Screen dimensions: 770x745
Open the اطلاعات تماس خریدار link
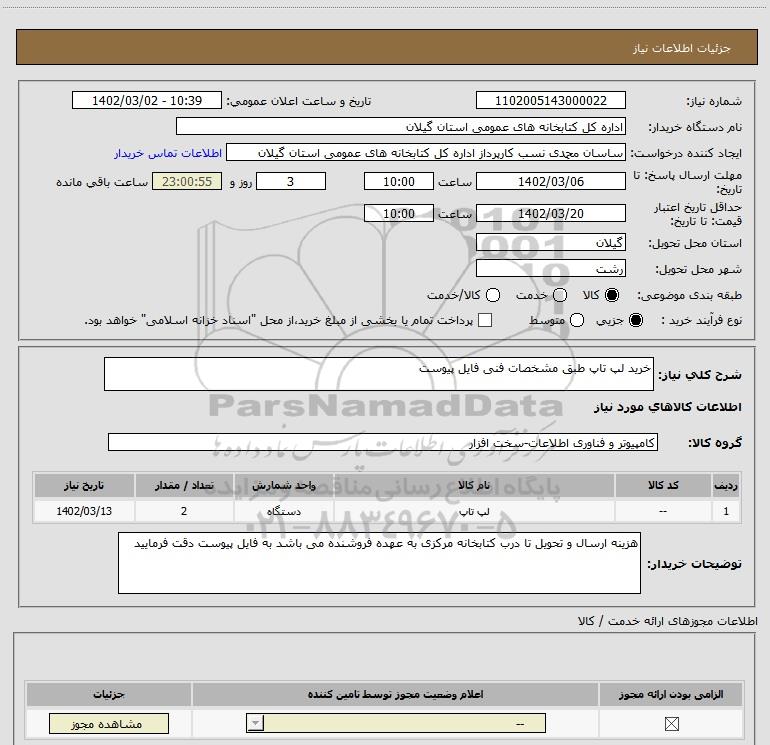pos(168,153)
